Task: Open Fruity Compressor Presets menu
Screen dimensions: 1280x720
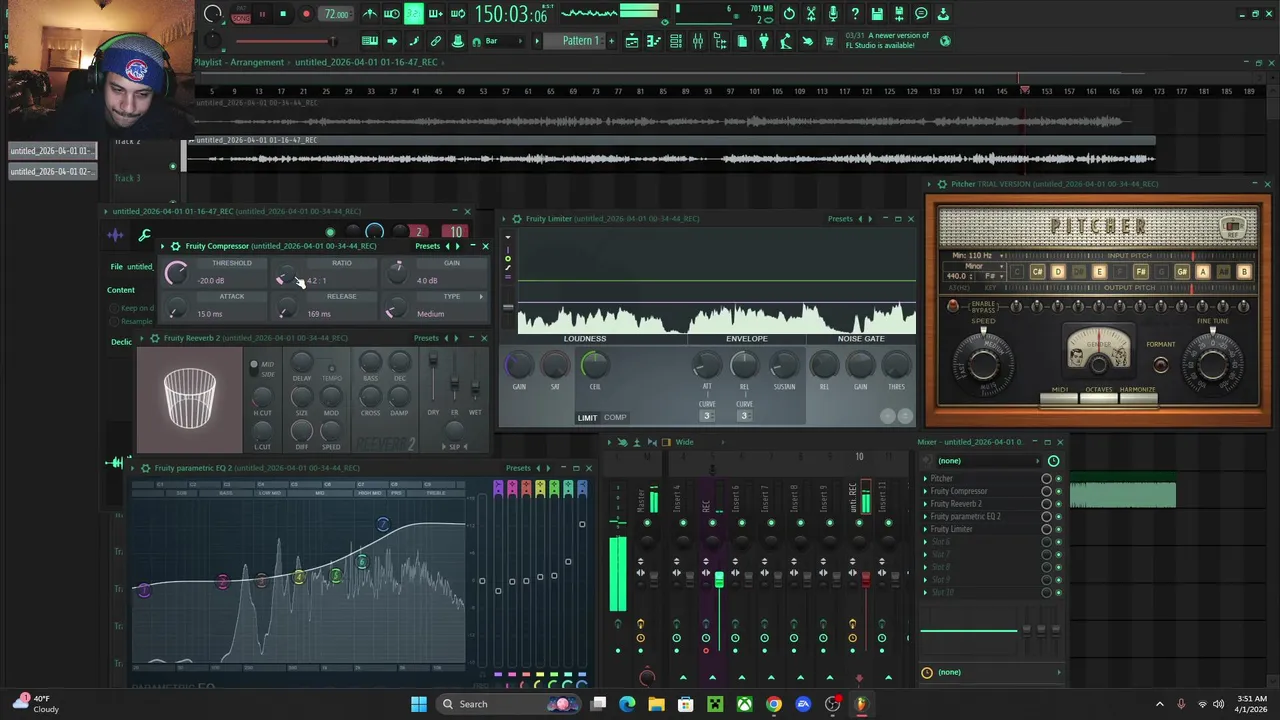Action: (x=427, y=246)
